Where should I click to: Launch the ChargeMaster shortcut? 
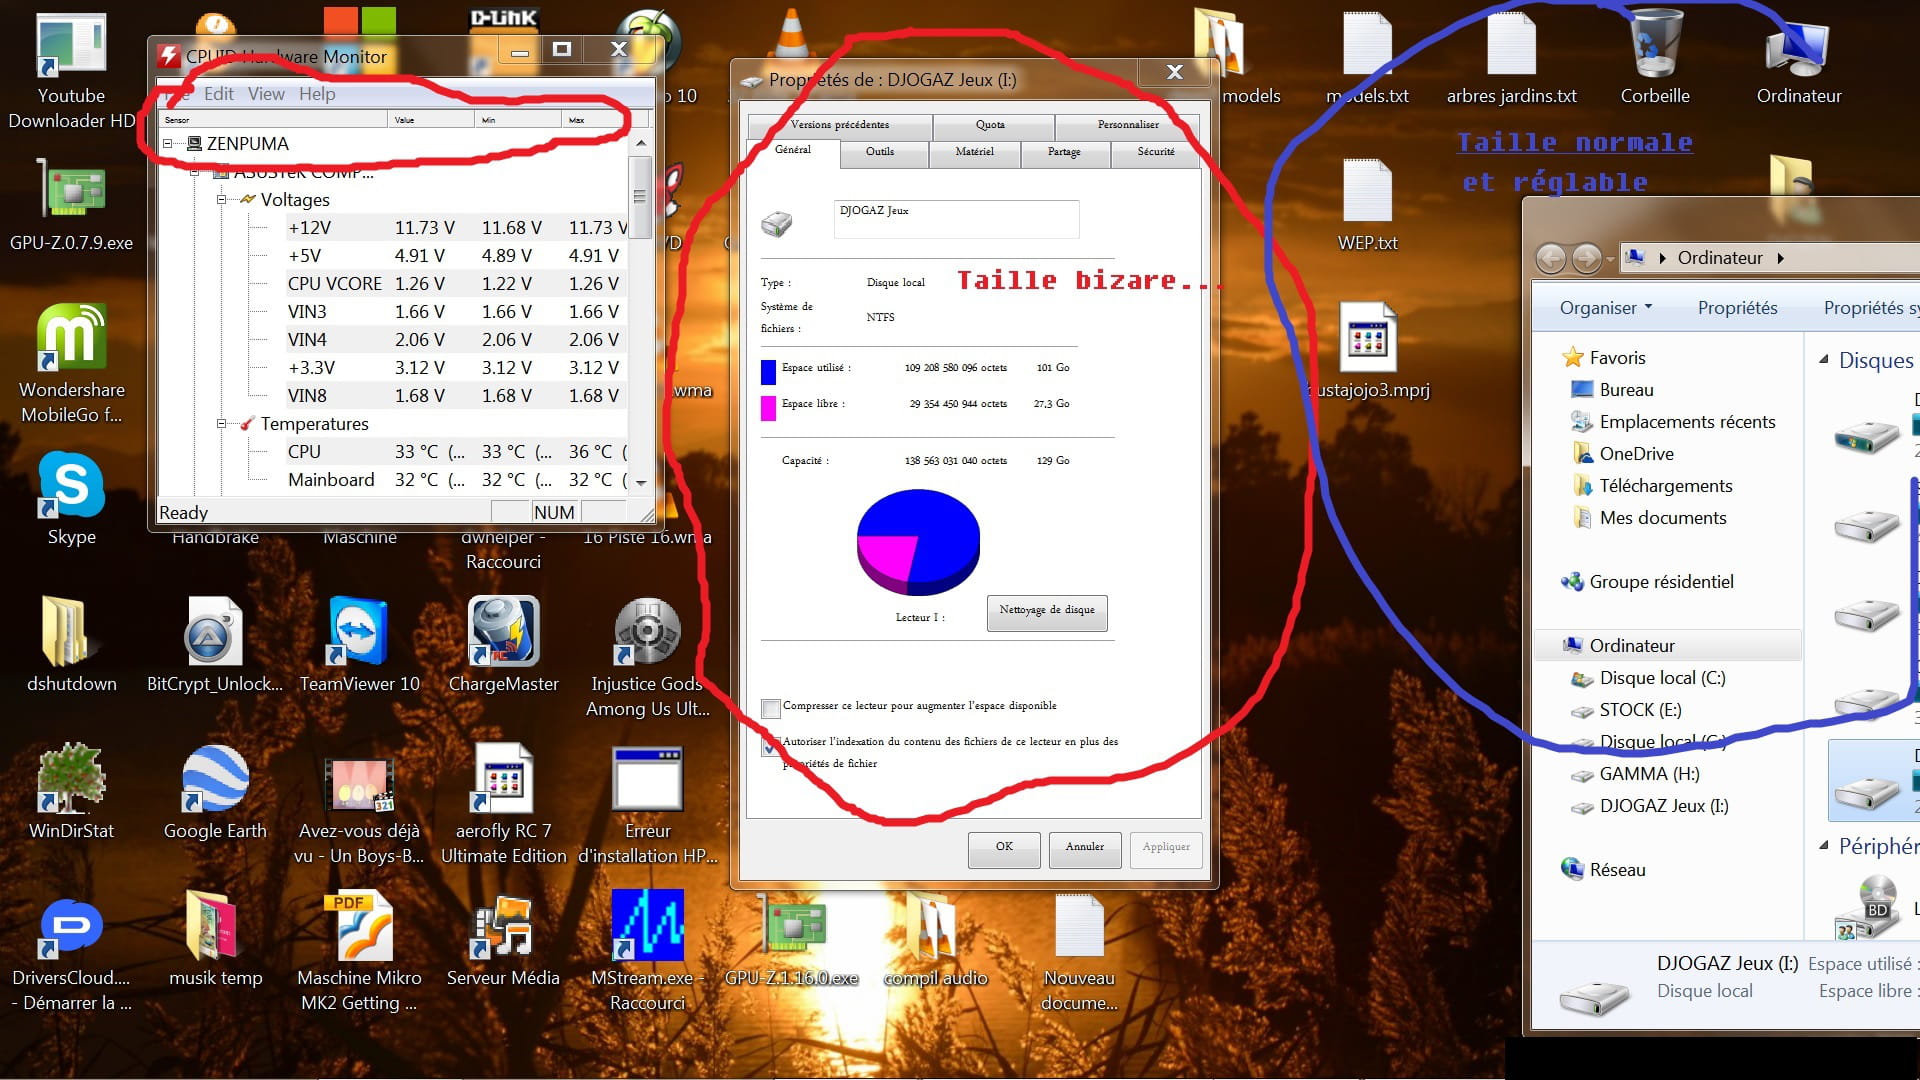(503, 645)
